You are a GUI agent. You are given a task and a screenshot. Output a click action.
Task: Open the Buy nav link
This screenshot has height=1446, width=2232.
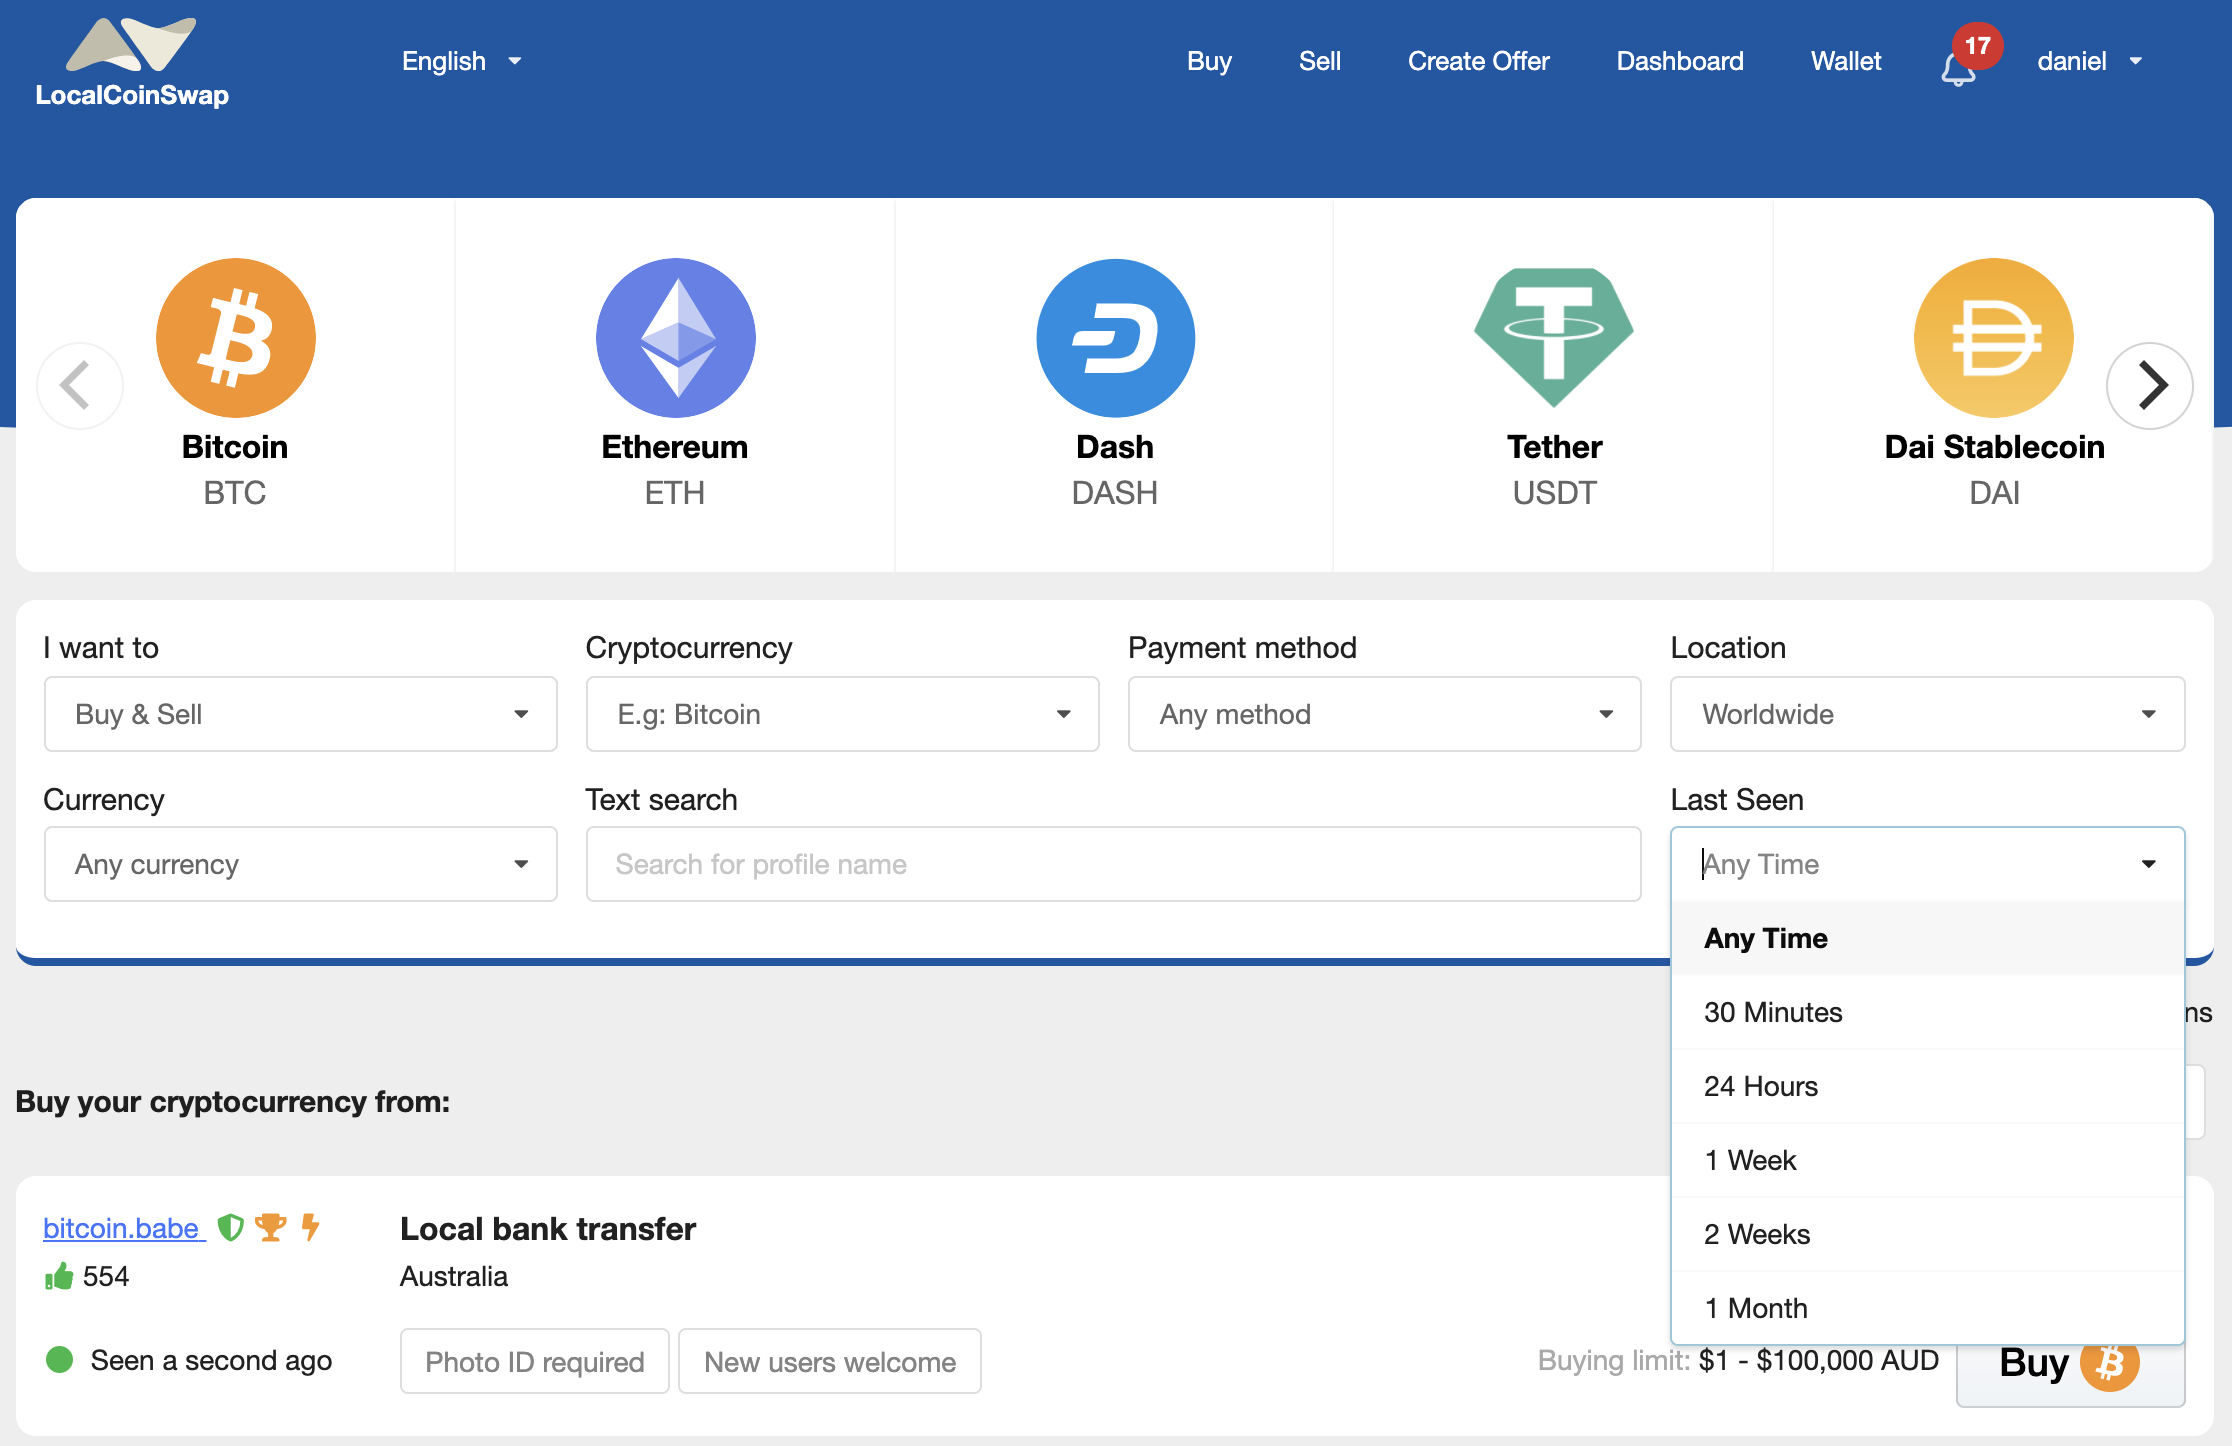1209,61
